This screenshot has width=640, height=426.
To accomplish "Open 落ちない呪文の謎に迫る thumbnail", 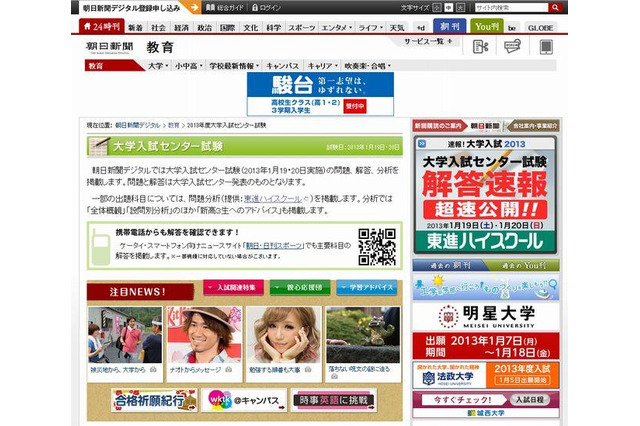I will (x=363, y=335).
